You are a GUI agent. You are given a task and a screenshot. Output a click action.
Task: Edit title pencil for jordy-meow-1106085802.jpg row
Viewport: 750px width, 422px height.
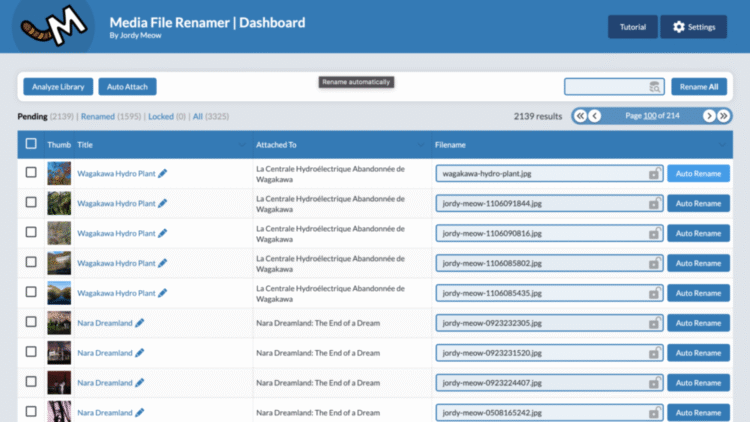(x=163, y=263)
